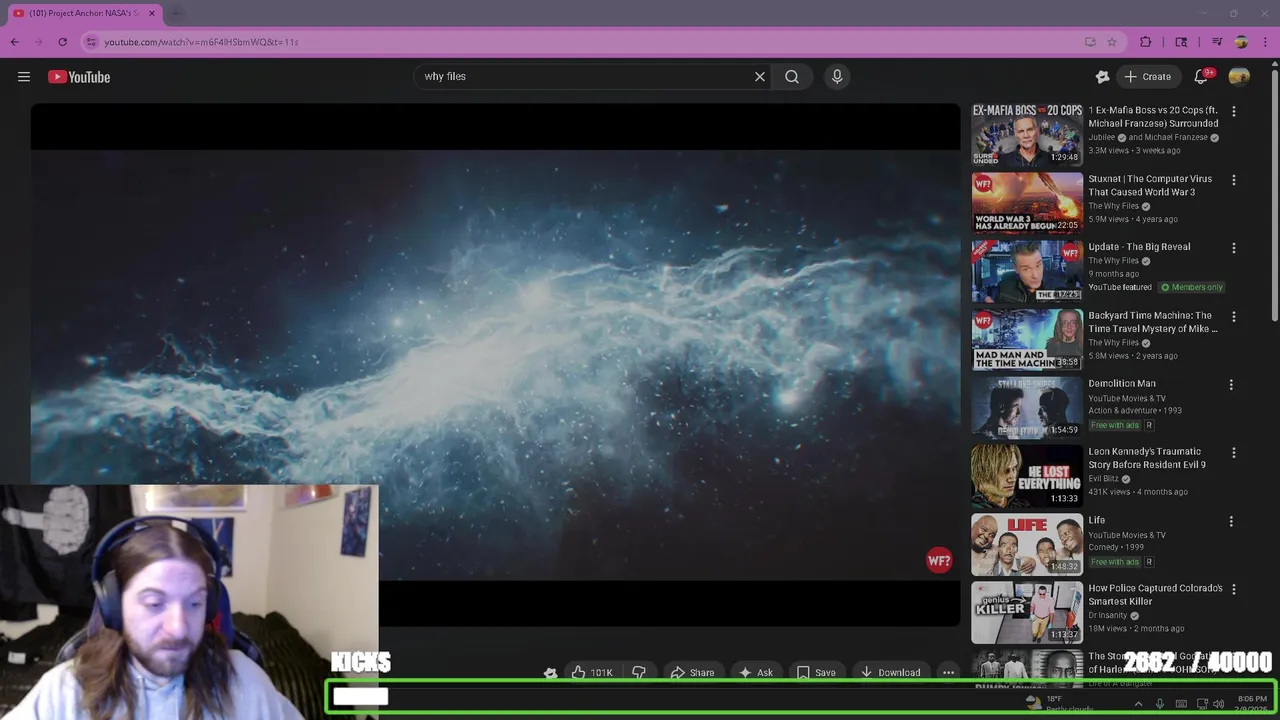Open the YouTube notifications bell

pyautogui.click(x=1202, y=77)
